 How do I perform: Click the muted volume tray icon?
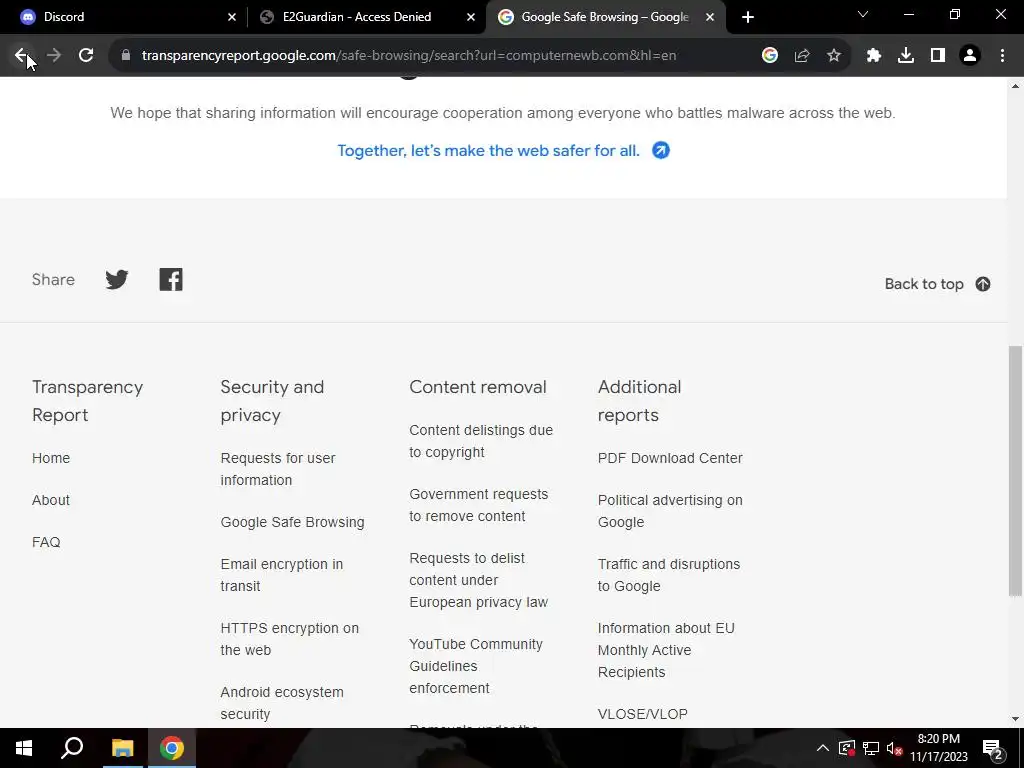click(895, 748)
